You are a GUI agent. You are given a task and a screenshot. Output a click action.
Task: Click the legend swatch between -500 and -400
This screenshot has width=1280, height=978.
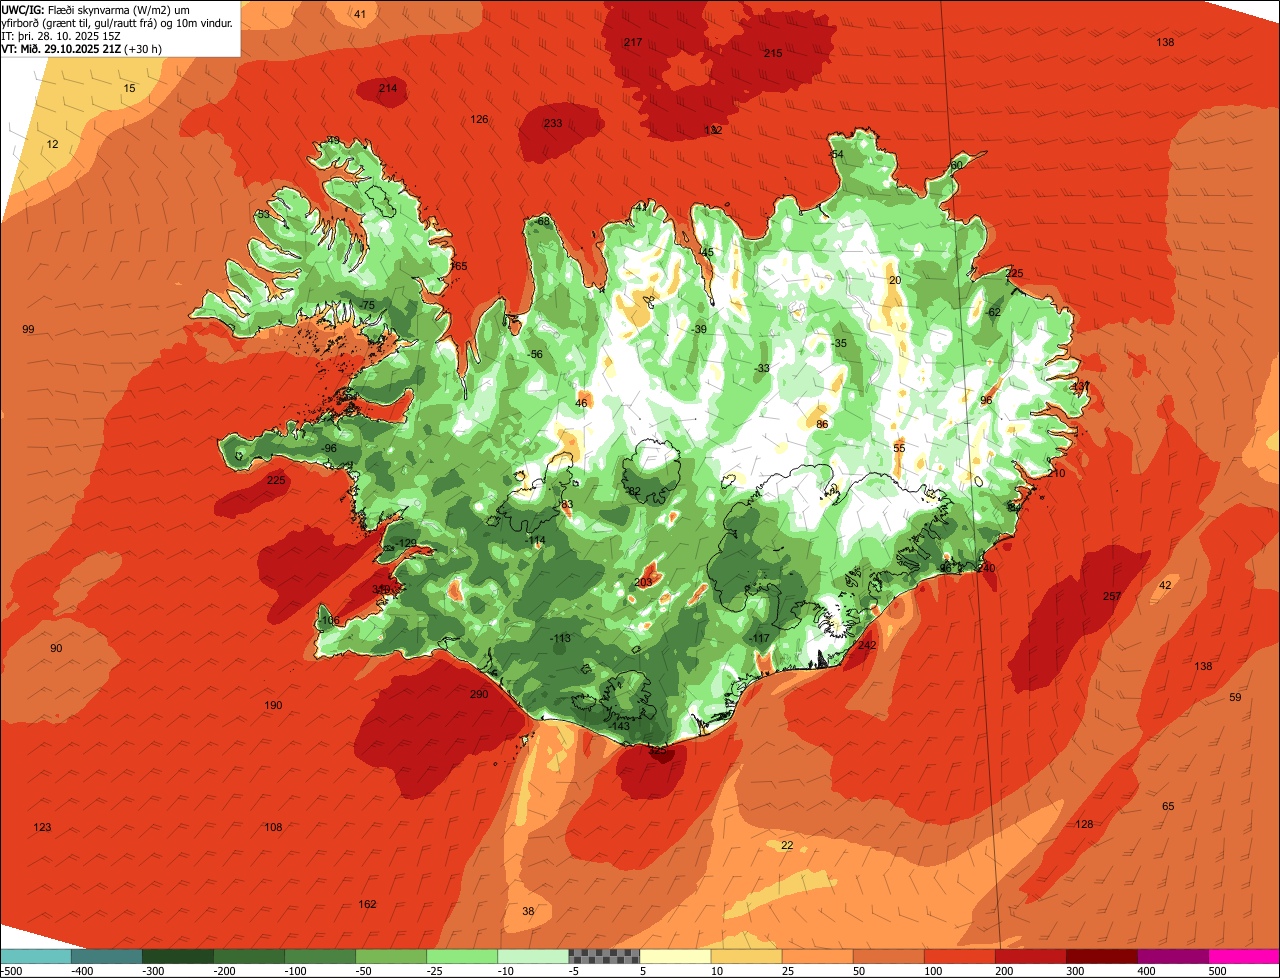[x=36, y=956]
